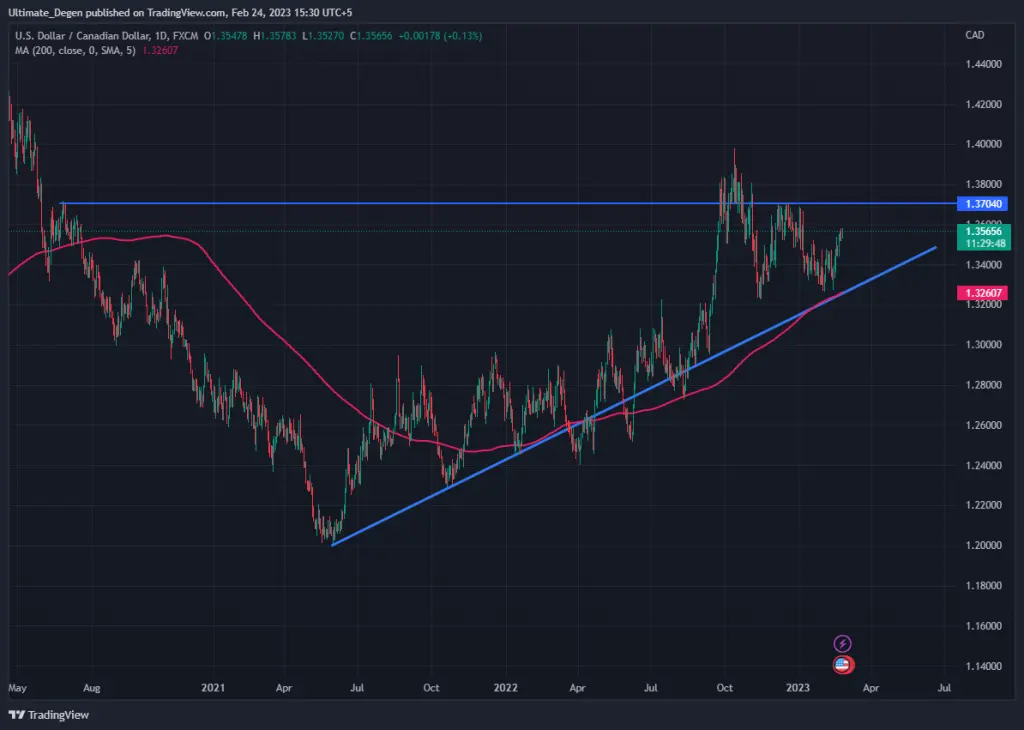This screenshot has width=1024, height=730.
Task: Click the purple lightning event icon
Action: (842, 644)
